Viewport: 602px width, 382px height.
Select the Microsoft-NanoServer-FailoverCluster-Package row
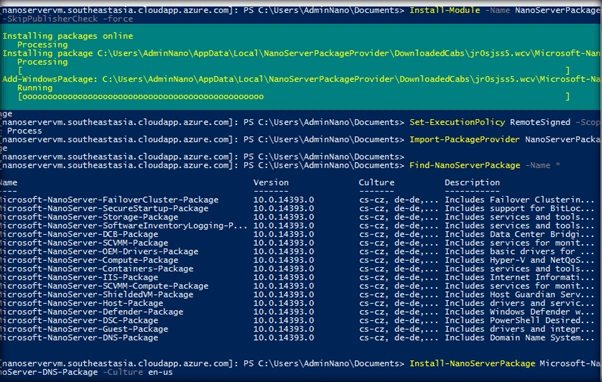[x=297, y=200]
